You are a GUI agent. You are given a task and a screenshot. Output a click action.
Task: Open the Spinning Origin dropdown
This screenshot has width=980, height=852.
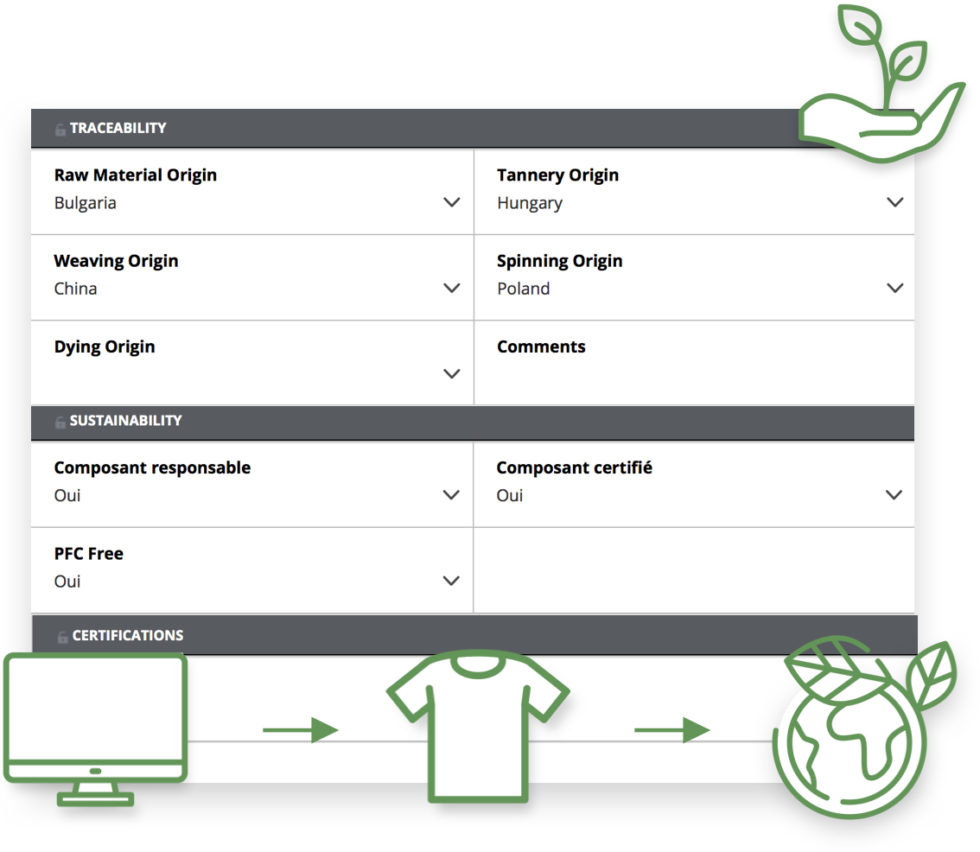click(895, 287)
